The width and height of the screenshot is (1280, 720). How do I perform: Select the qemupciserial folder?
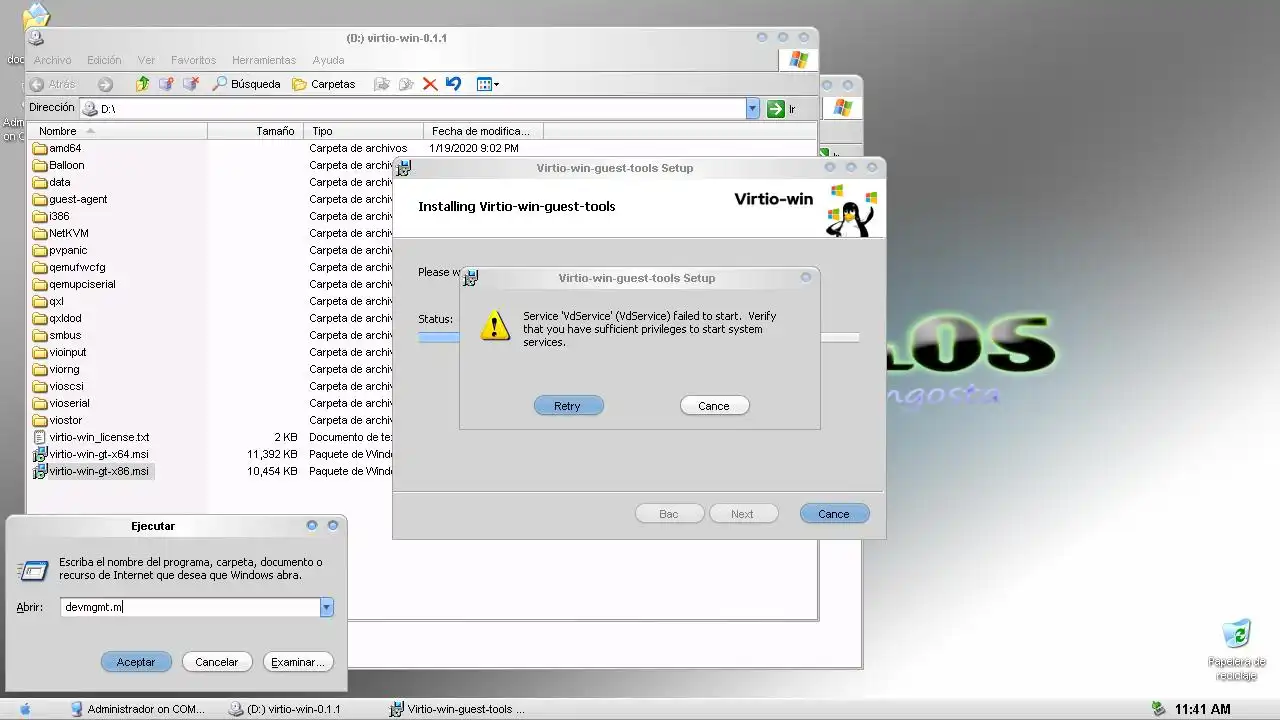tap(74, 284)
